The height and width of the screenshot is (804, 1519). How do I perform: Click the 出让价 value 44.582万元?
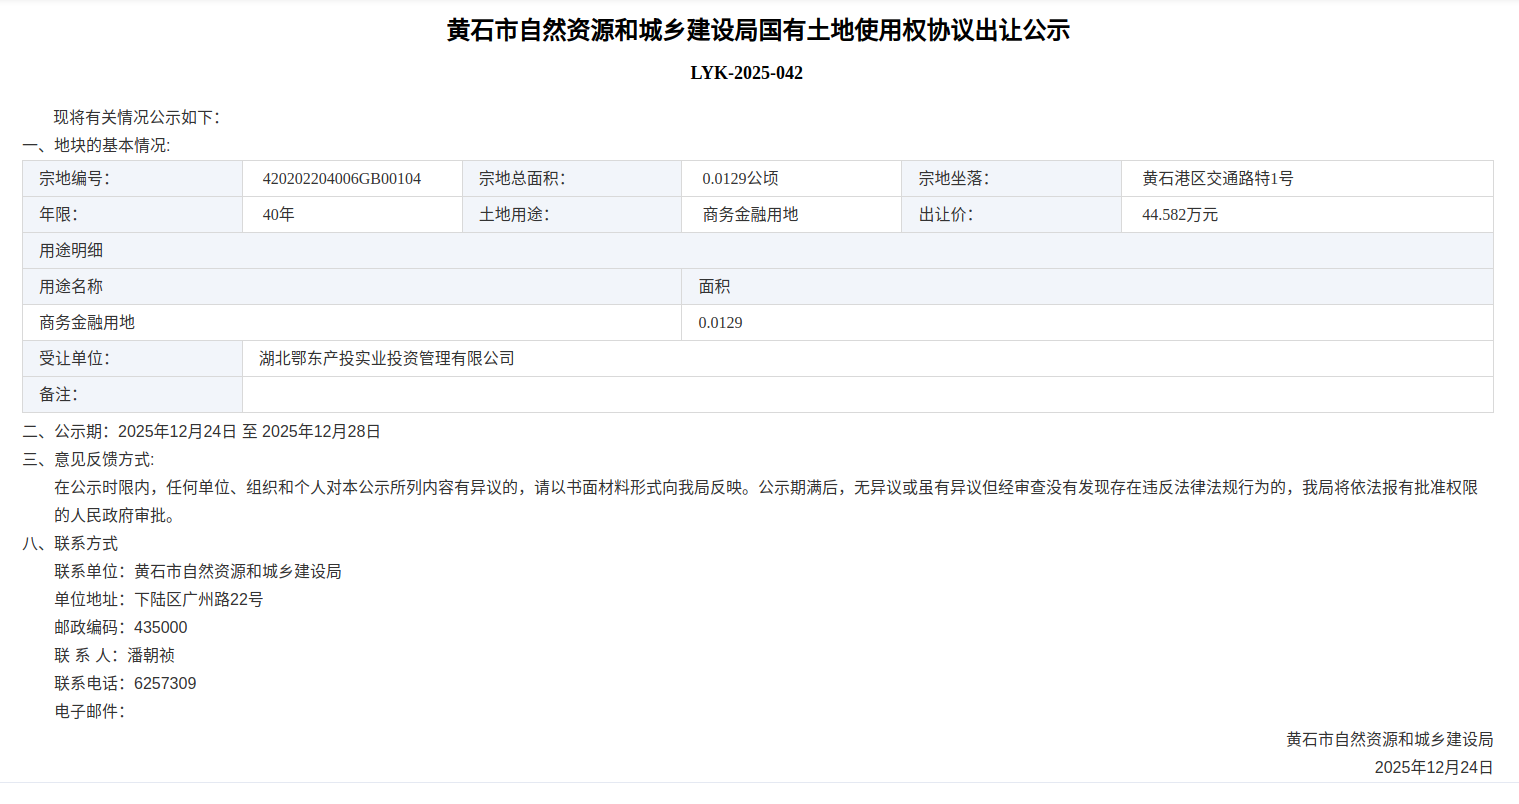point(1180,215)
